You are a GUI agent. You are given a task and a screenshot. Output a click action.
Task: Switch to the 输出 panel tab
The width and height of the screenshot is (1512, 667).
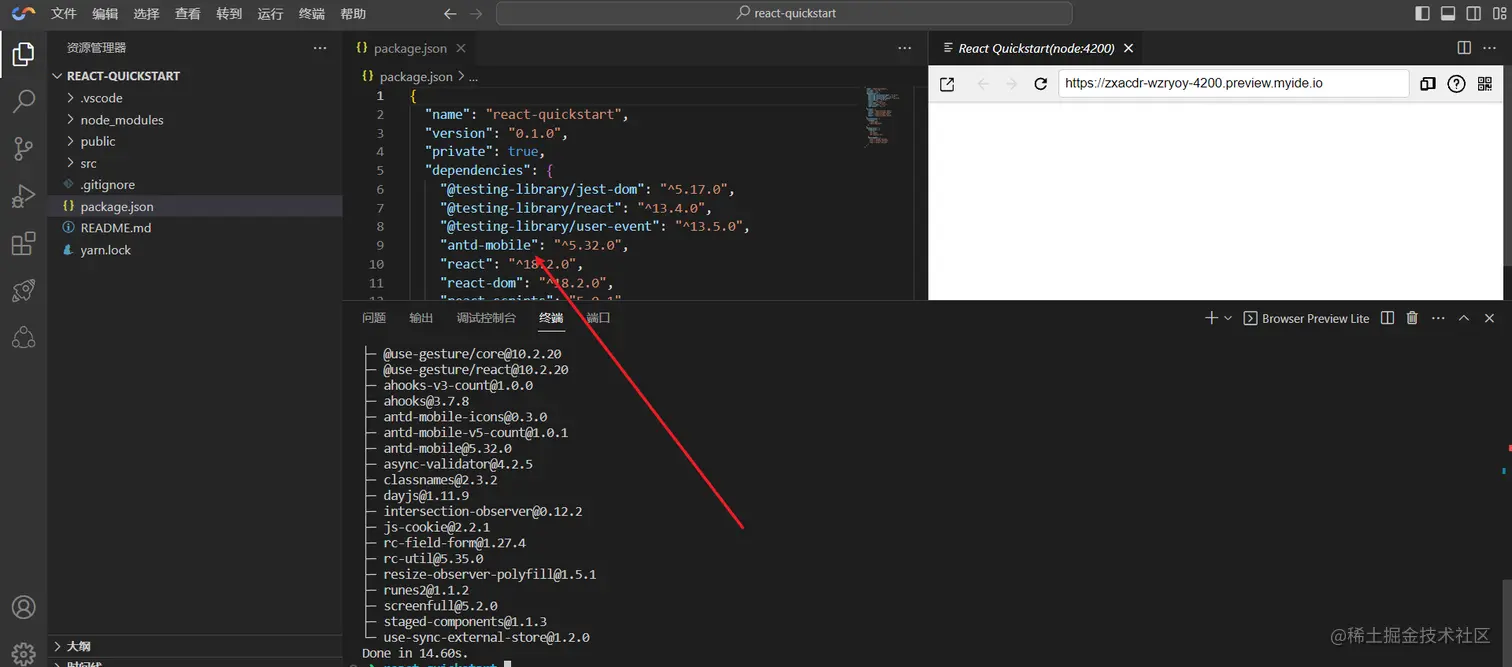(x=421, y=318)
